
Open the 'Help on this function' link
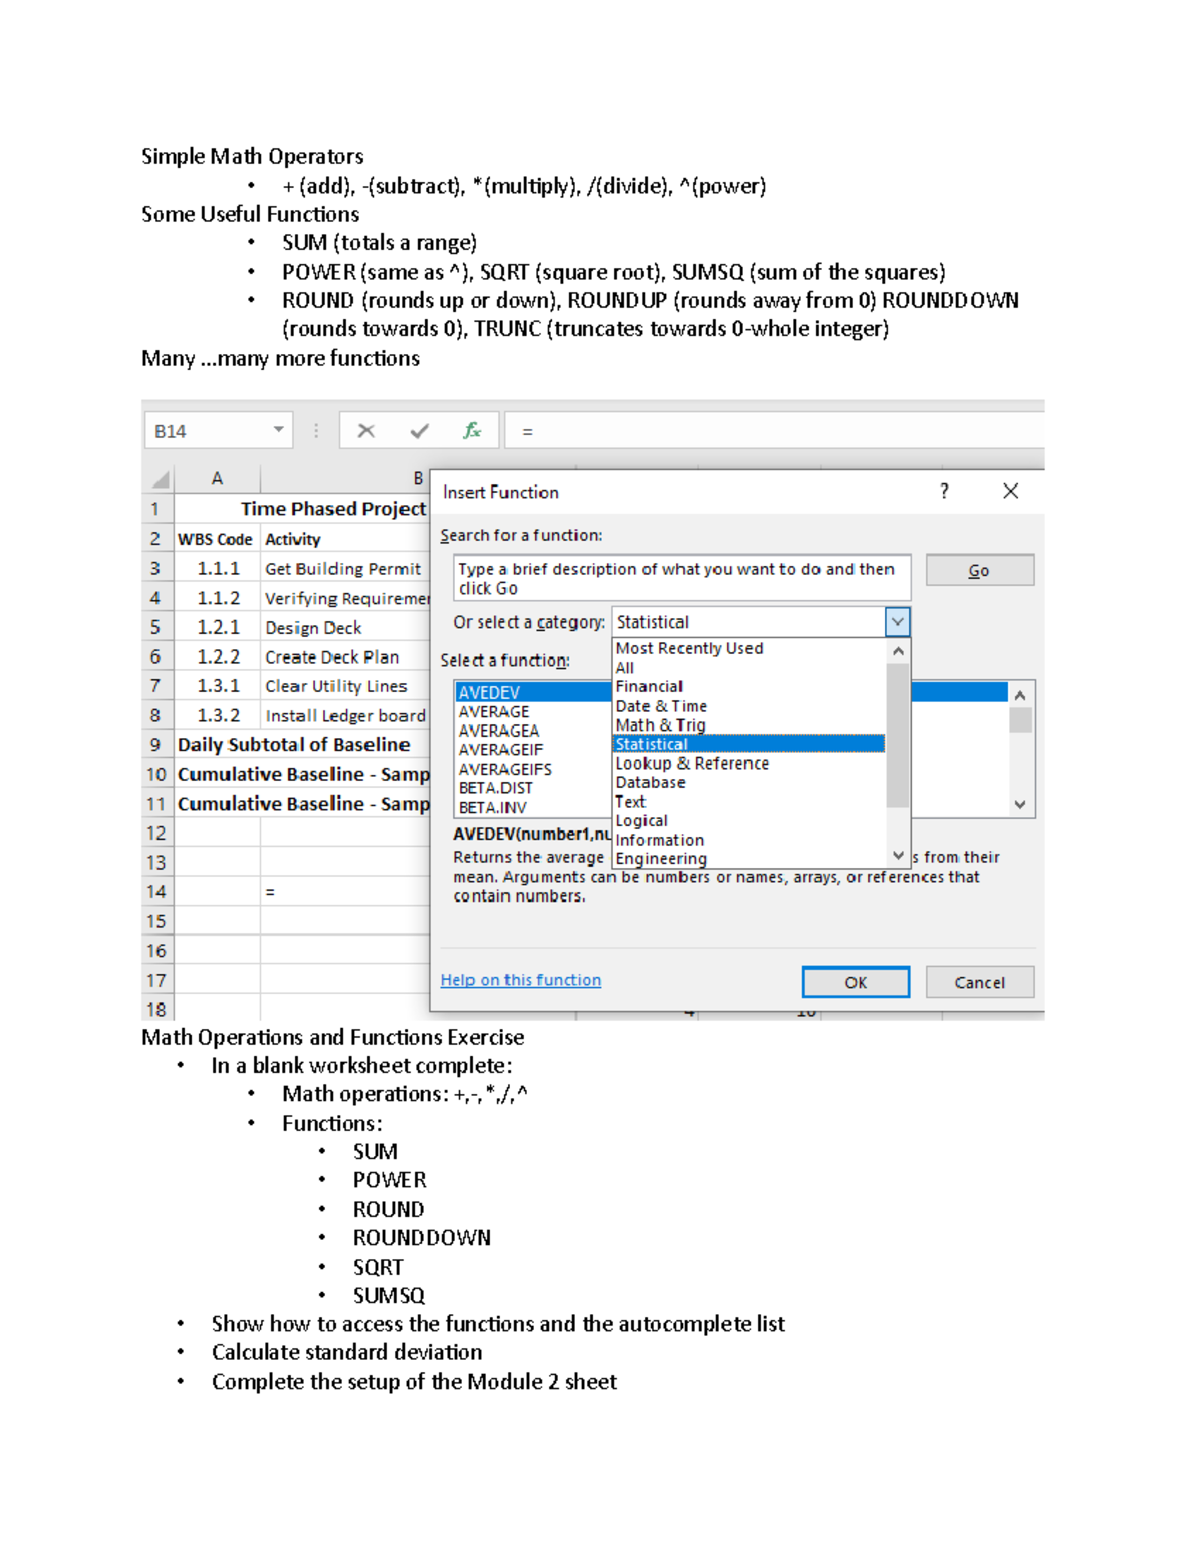pos(520,980)
